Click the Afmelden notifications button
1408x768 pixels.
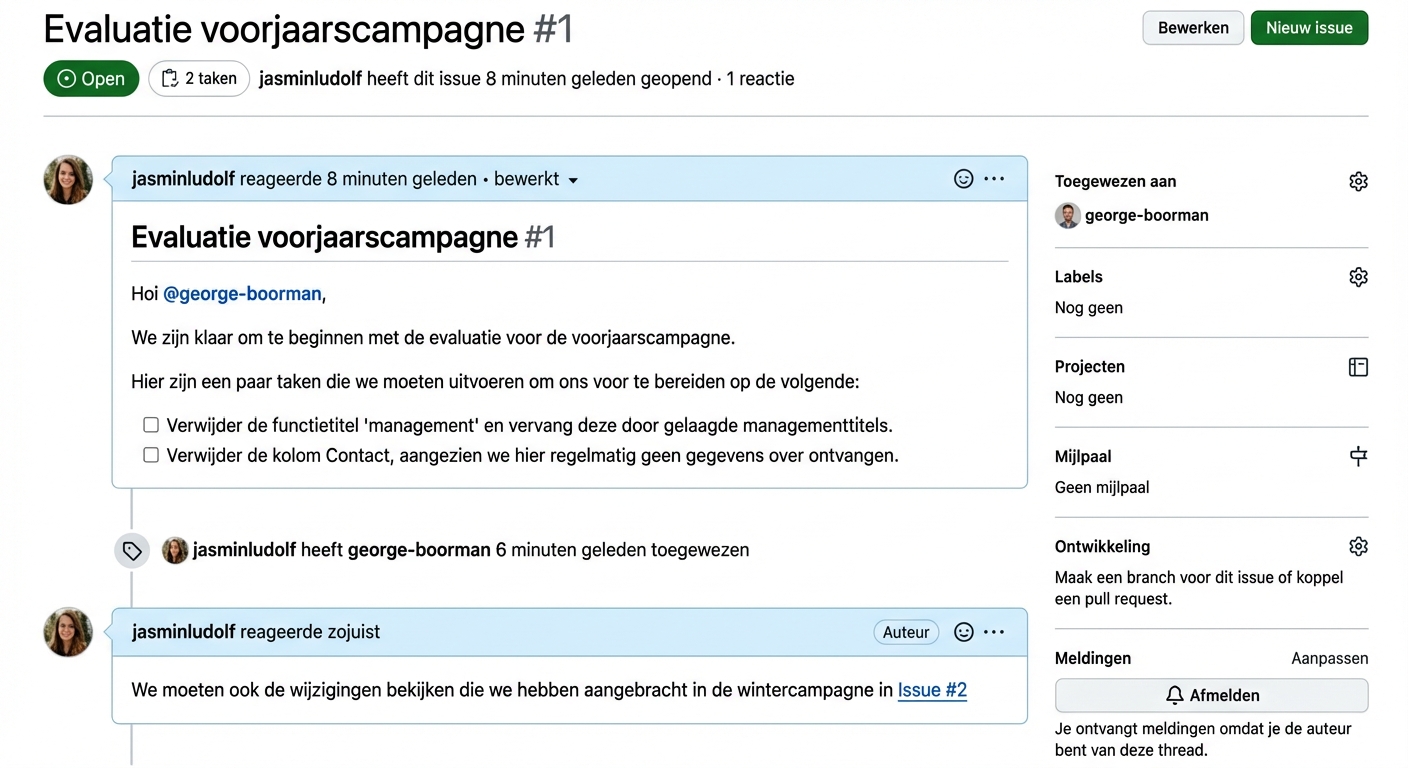(x=1210, y=695)
